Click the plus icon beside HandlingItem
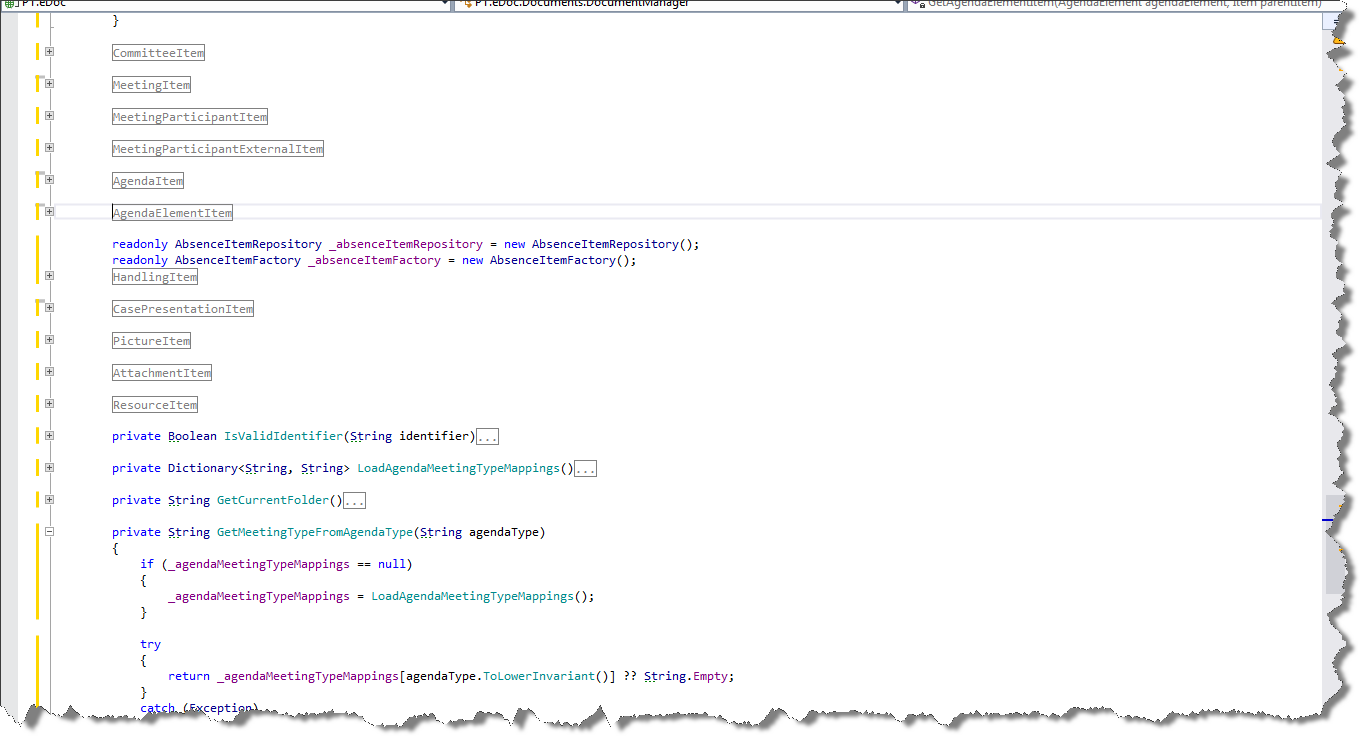1360x736 pixels. pos(49,276)
